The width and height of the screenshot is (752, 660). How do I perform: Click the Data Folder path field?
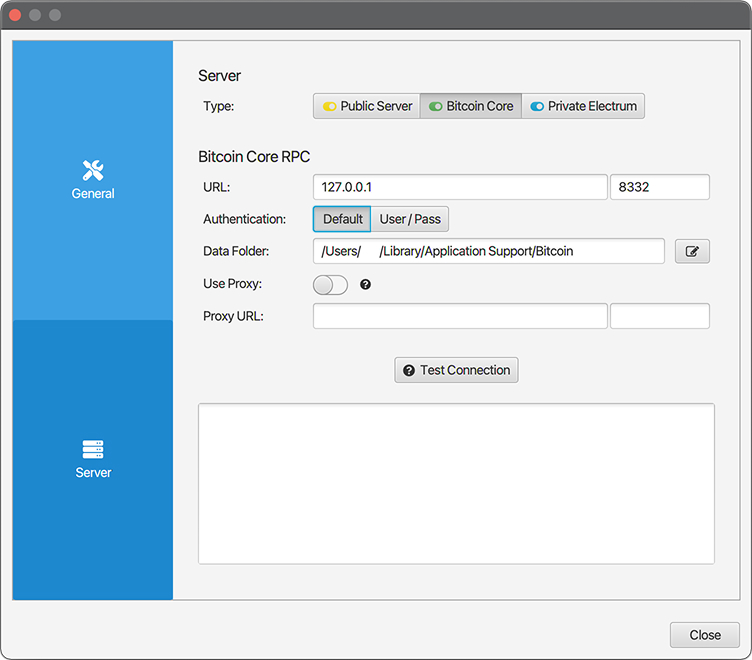pos(489,251)
